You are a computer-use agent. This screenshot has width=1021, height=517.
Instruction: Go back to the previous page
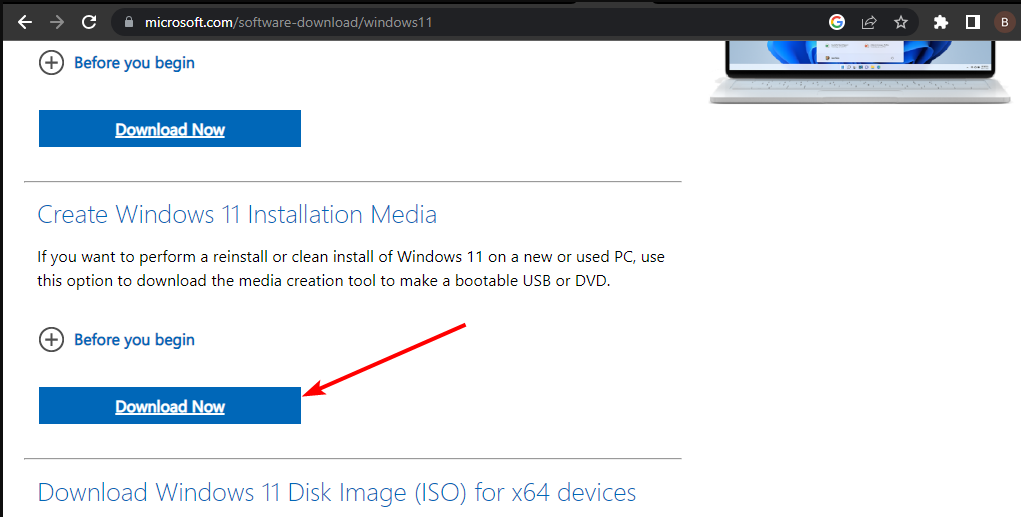(25, 22)
